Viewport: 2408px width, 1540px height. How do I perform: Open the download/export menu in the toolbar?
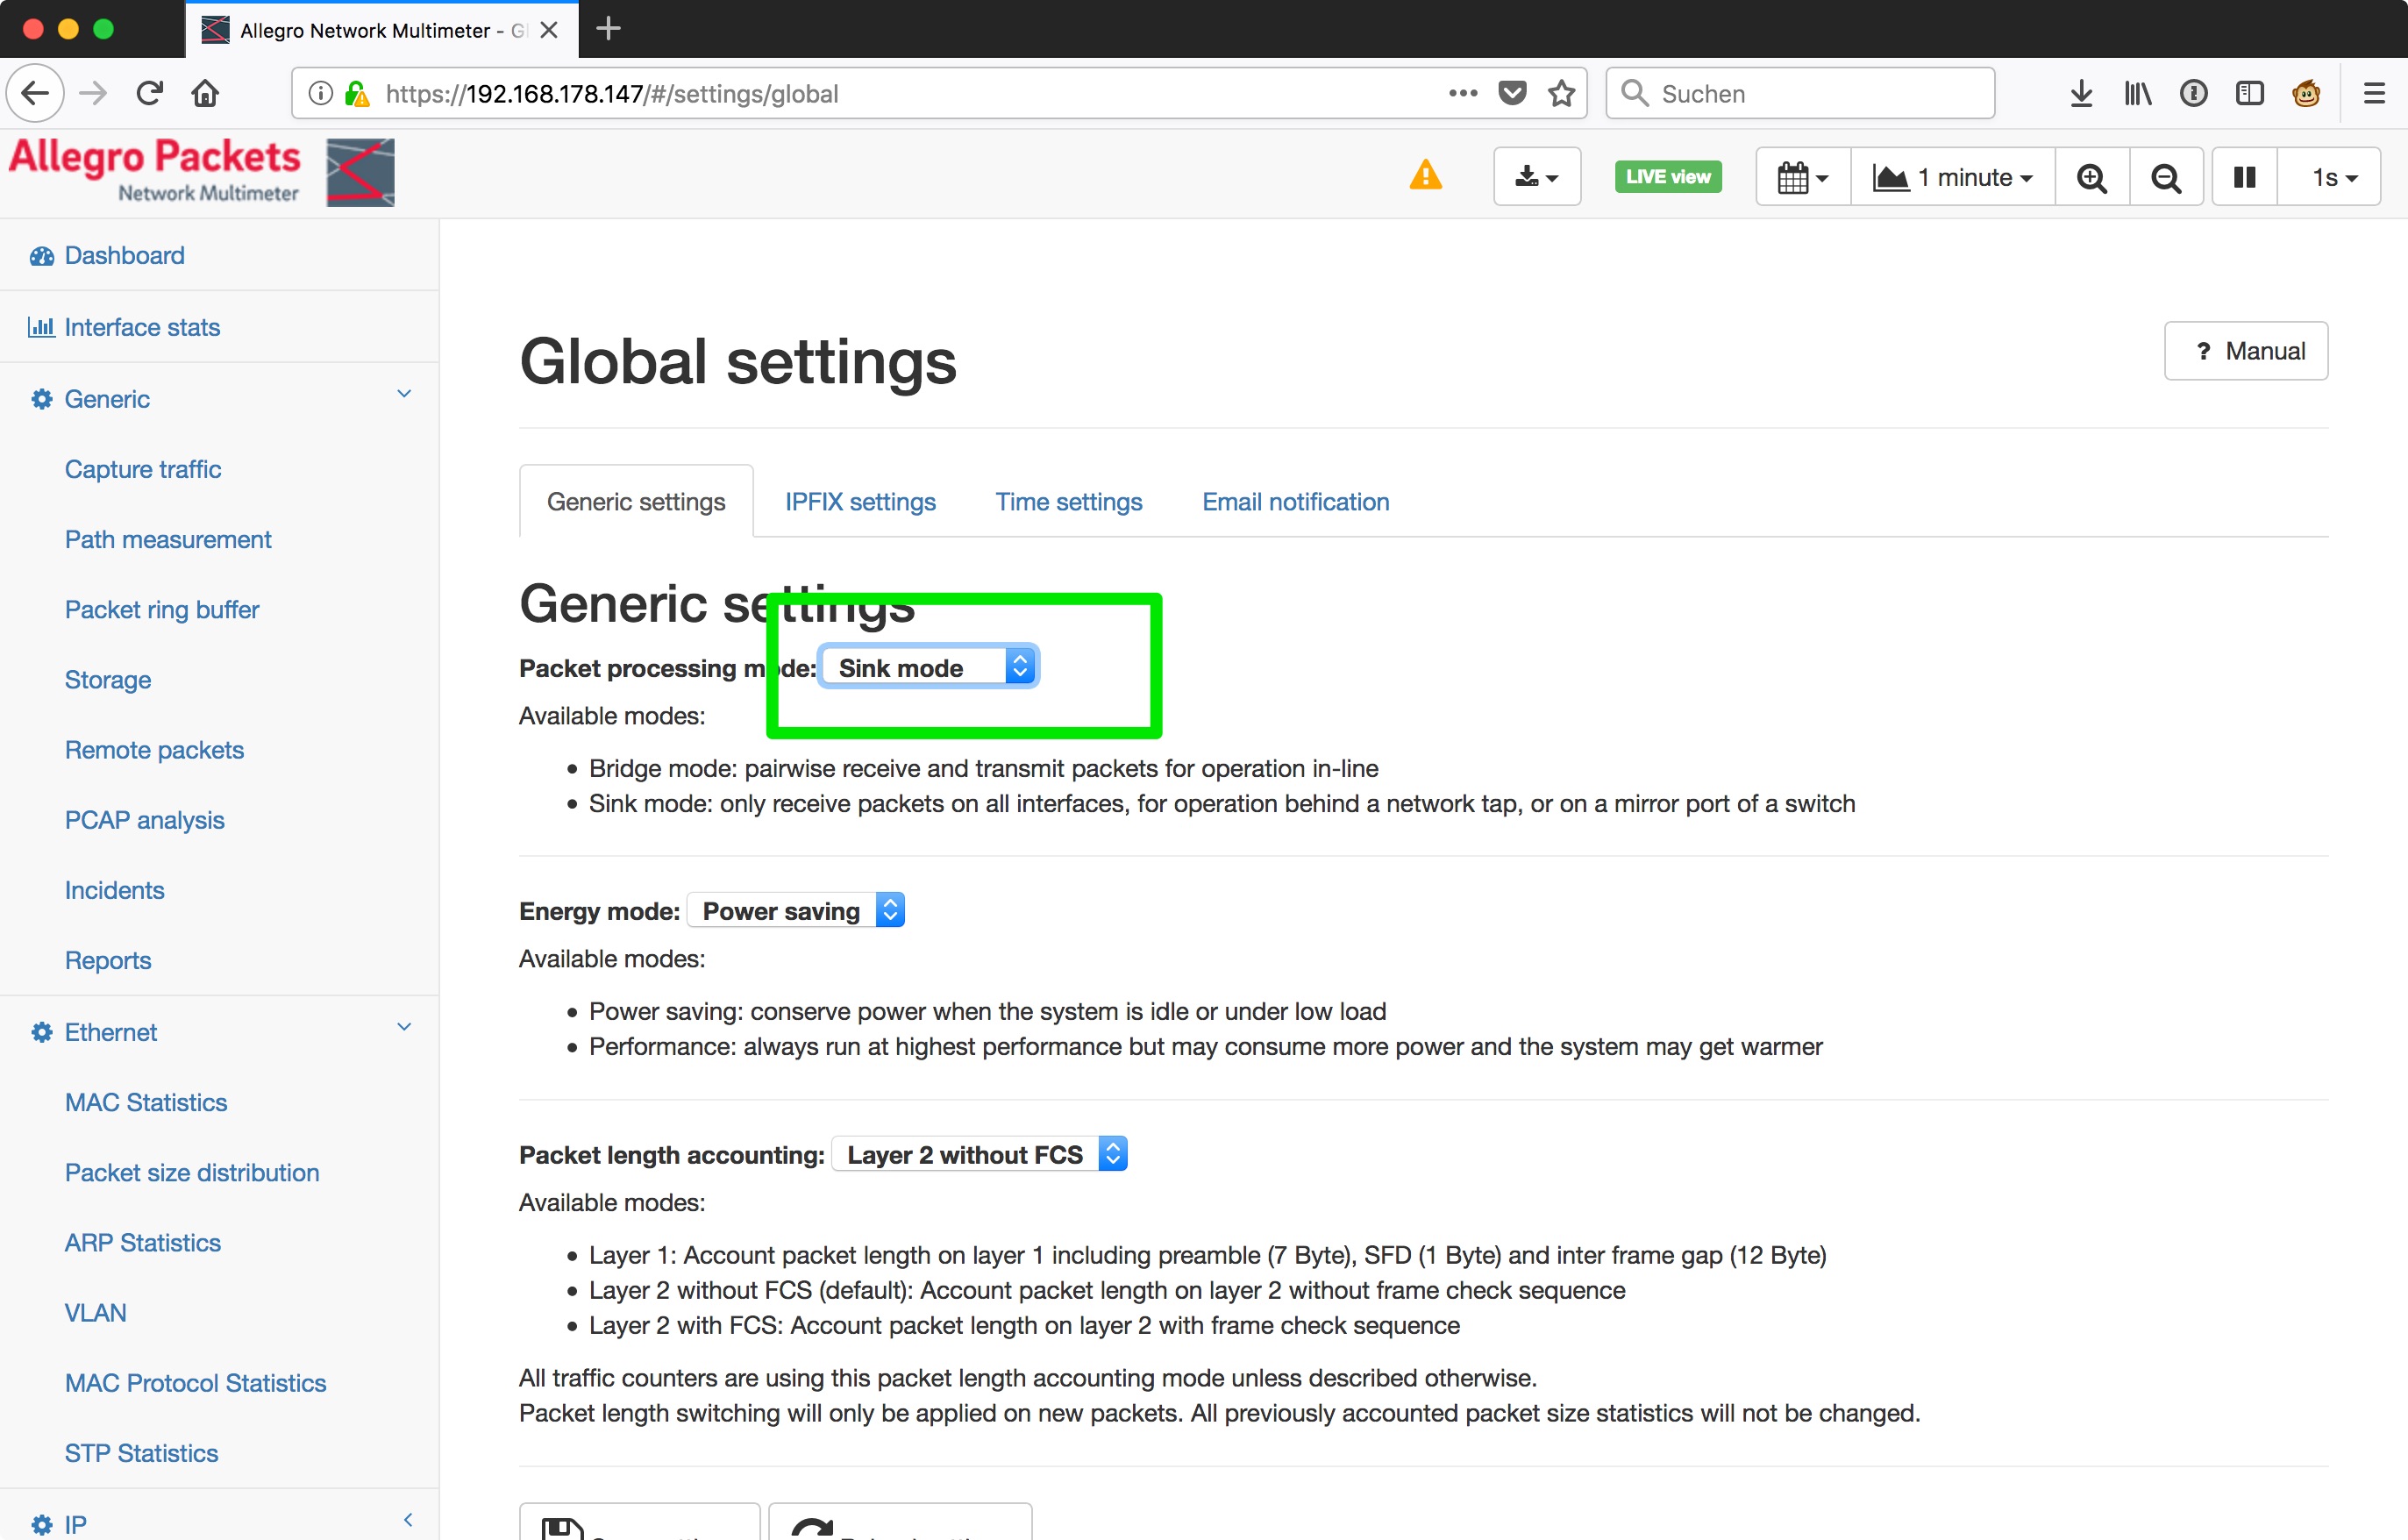click(1536, 176)
